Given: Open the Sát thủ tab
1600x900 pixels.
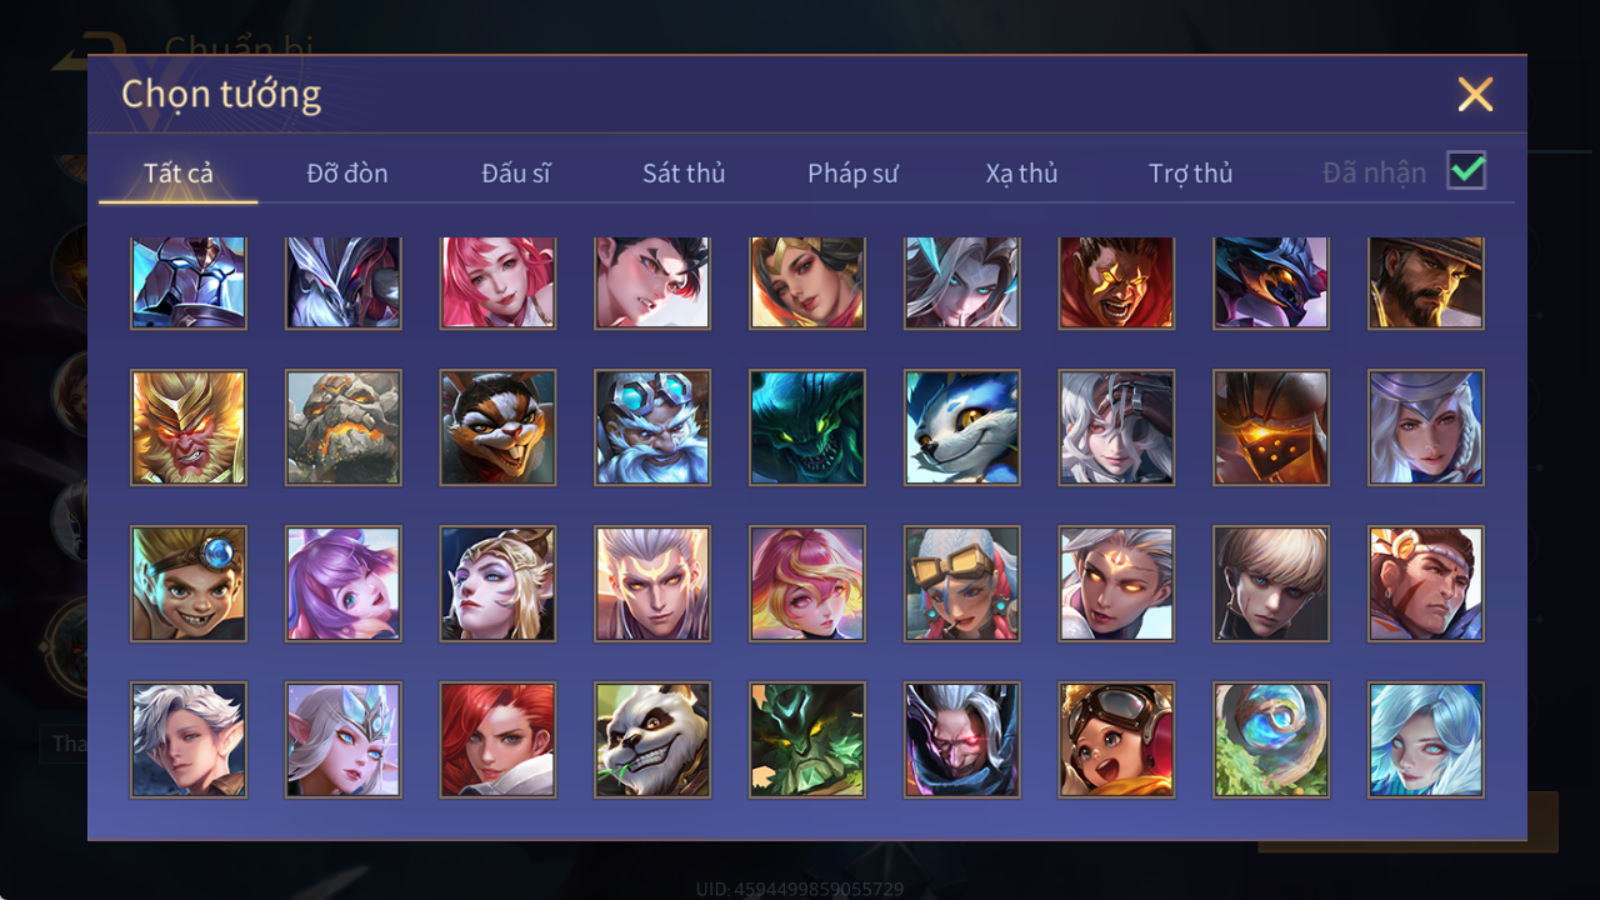Looking at the screenshot, I should pyautogui.click(x=684, y=174).
